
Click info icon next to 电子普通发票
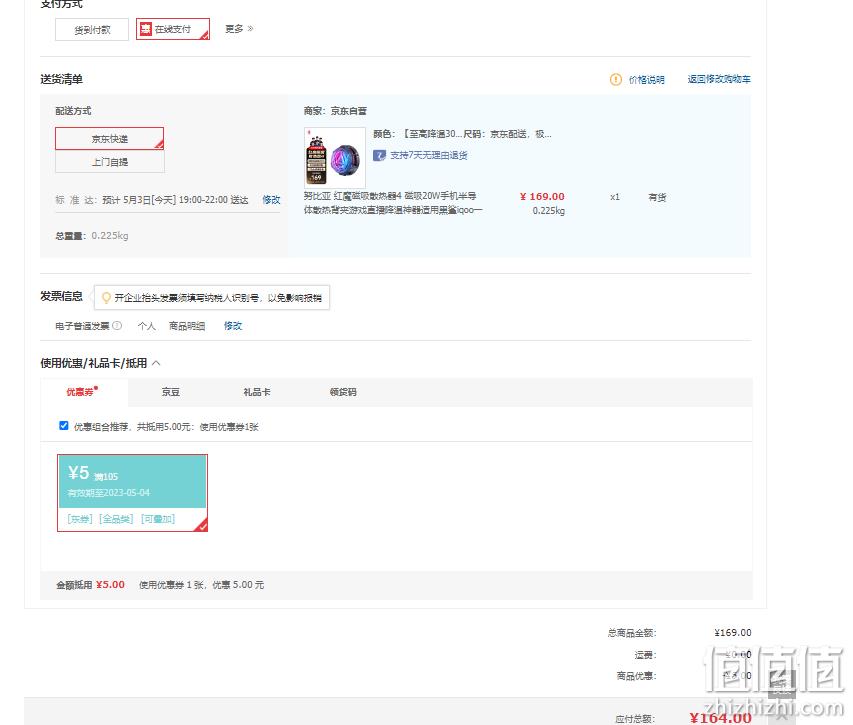tap(117, 326)
